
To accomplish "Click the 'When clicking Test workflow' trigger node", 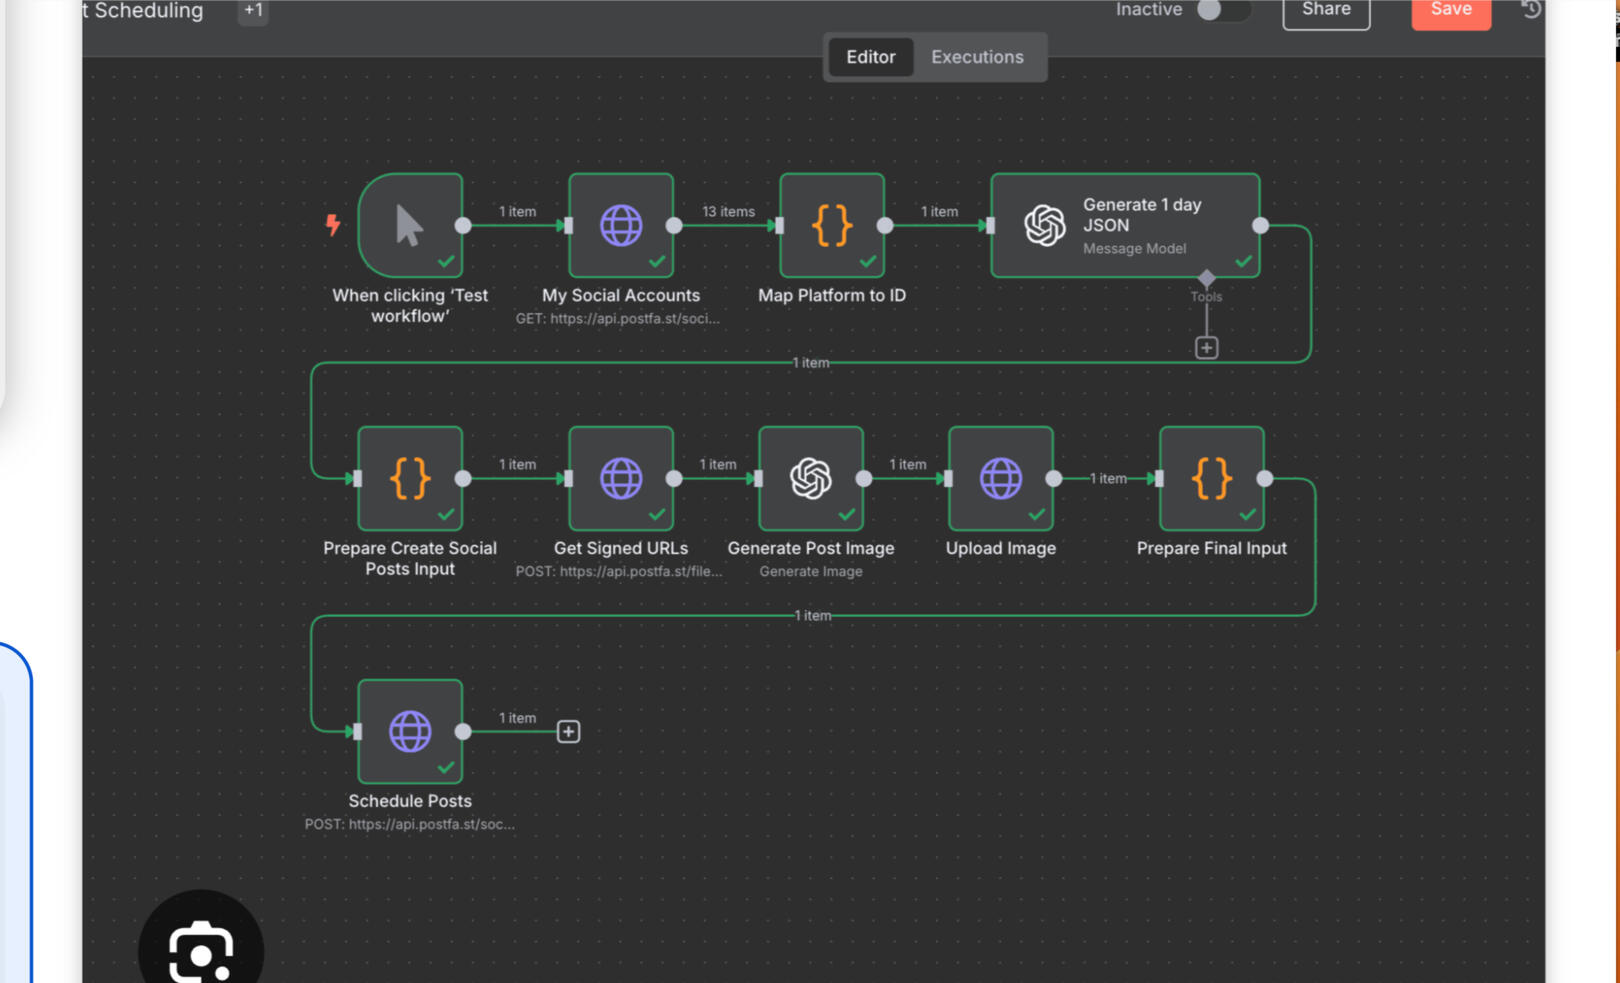I will (410, 225).
